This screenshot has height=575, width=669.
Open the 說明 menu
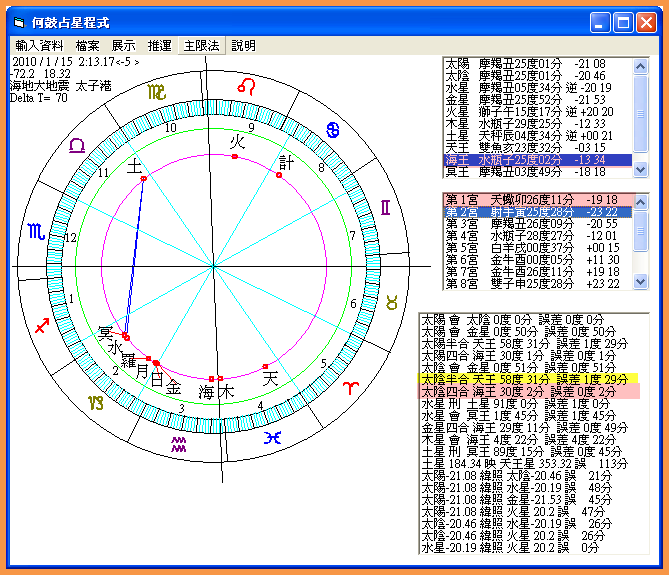point(243,46)
